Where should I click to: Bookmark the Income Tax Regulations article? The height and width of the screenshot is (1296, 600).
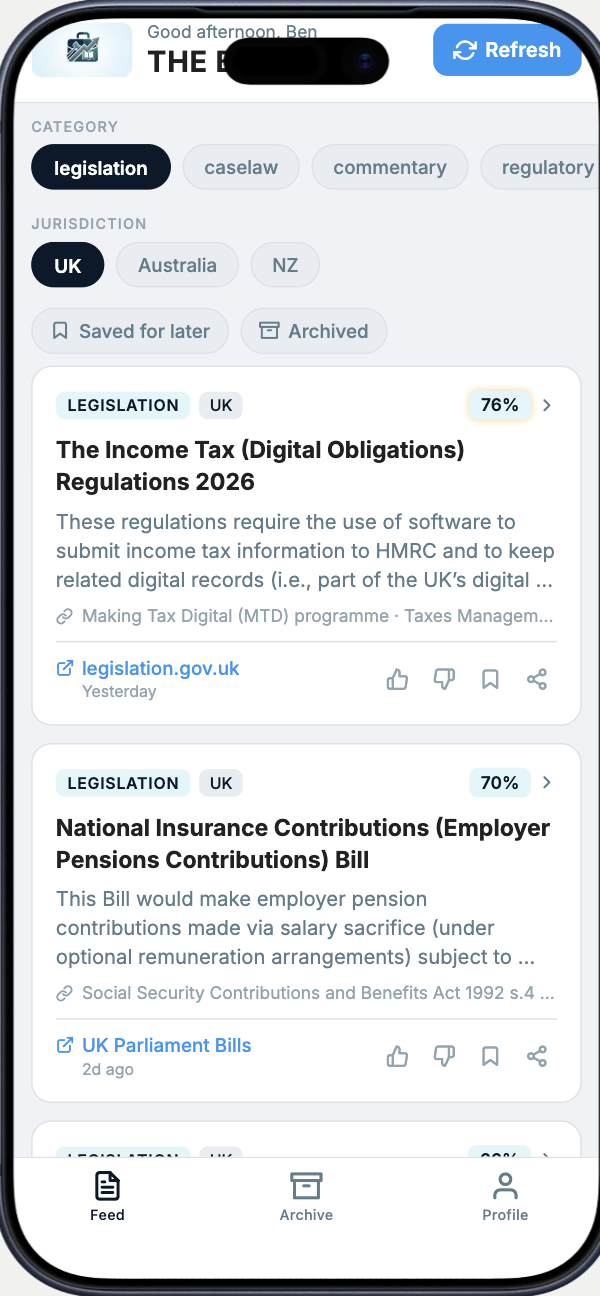490,680
